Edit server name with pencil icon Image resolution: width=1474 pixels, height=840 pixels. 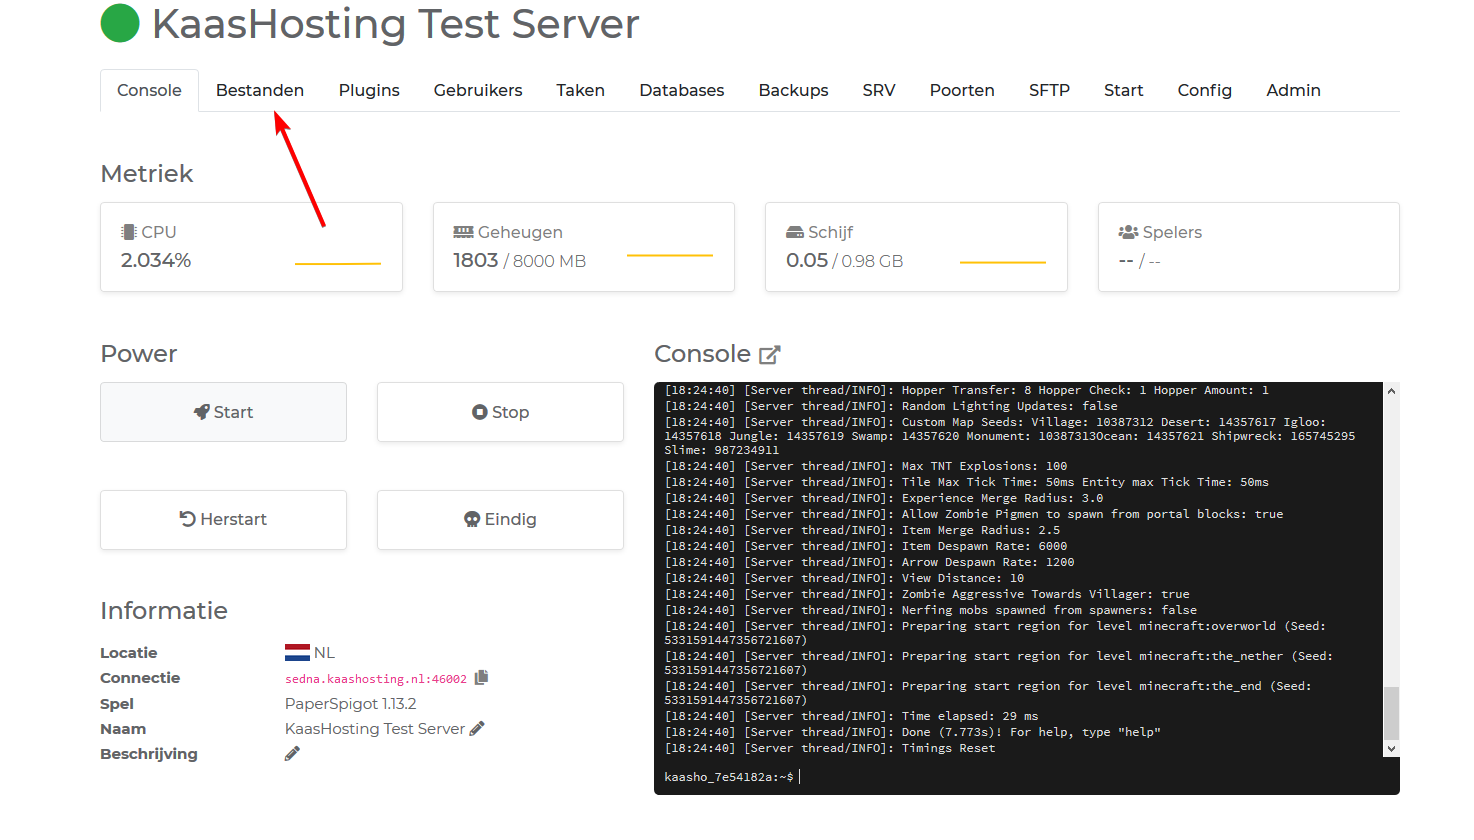coord(477,729)
